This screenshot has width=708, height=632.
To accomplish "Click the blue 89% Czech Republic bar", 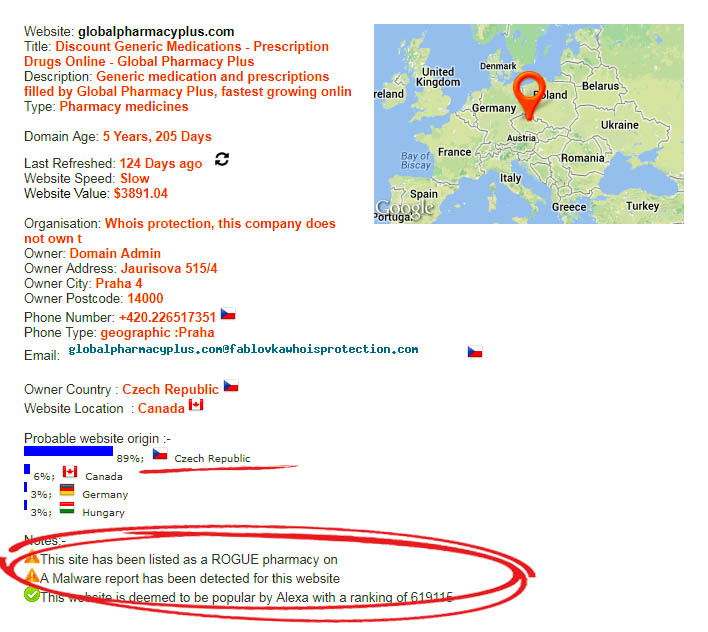I will tap(68, 451).
